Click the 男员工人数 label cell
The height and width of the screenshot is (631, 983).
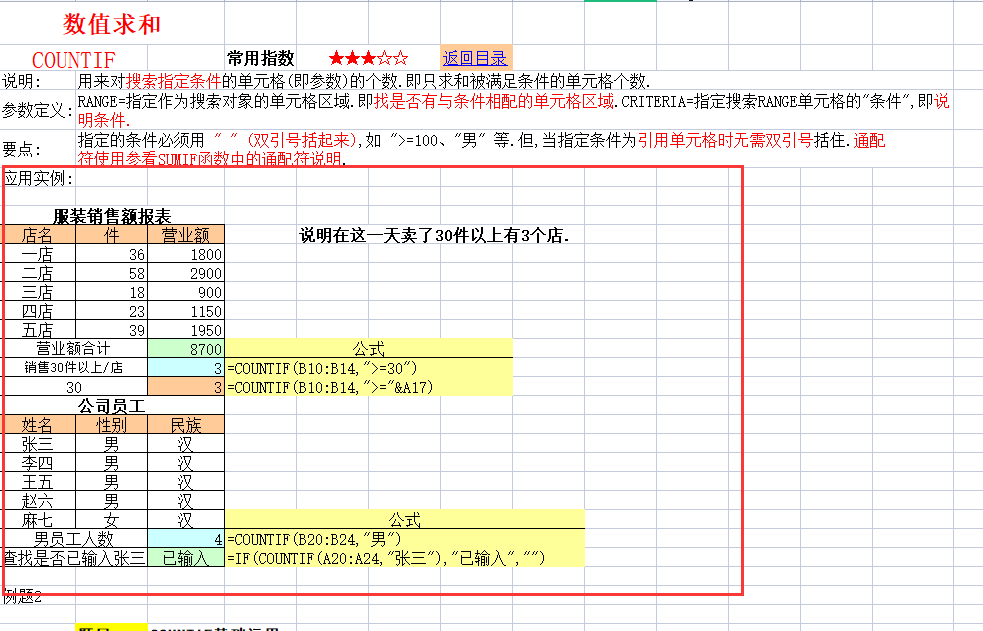coord(75,538)
